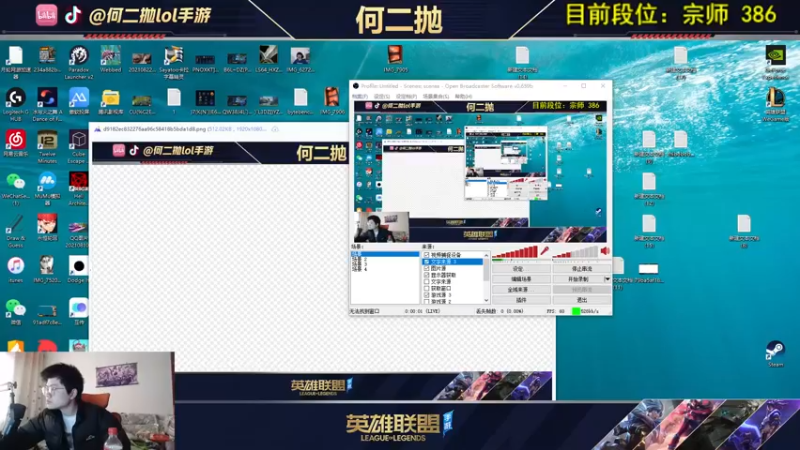The image size is (800, 450).
Task: Open the A Dance of Fire game icon
Action: [47, 99]
